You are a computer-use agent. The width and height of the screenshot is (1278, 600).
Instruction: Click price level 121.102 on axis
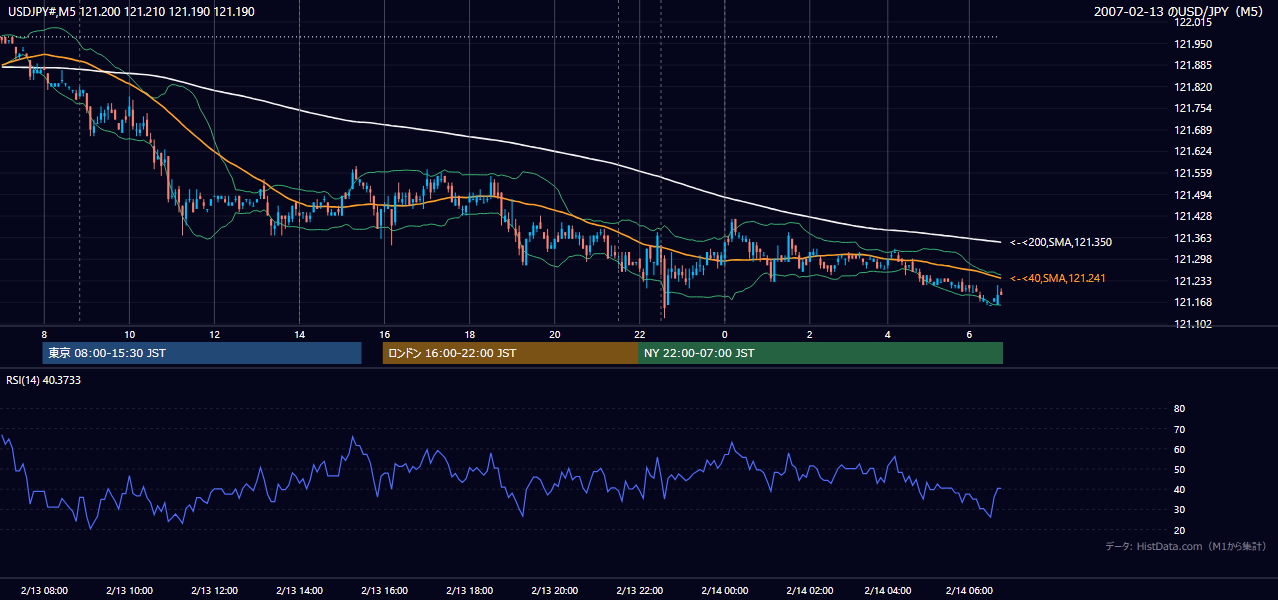tap(1192, 324)
